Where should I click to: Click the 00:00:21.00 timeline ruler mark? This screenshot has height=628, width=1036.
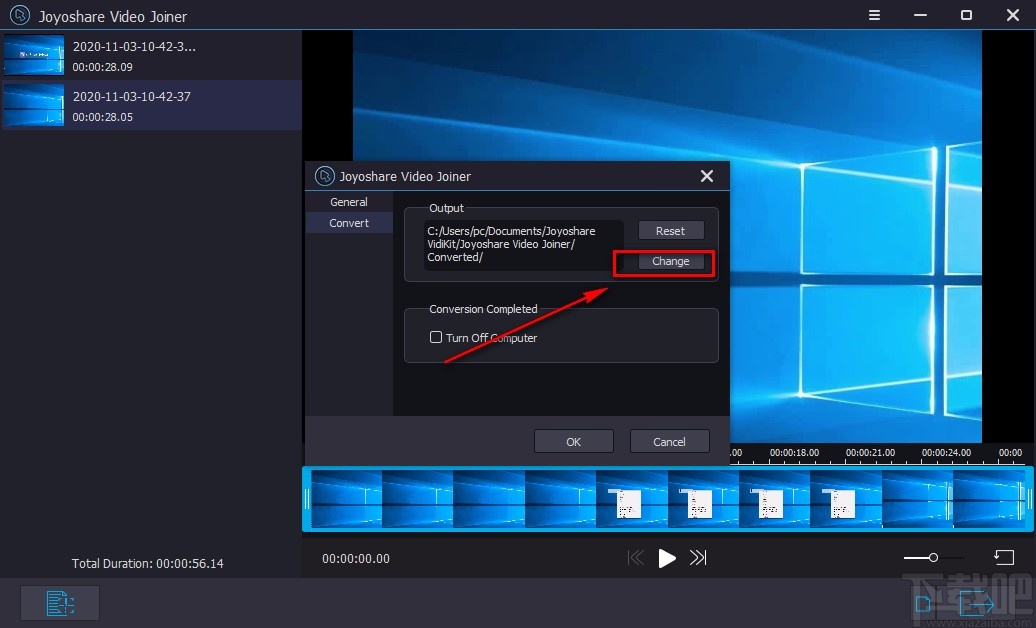click(x=870, y=453)
